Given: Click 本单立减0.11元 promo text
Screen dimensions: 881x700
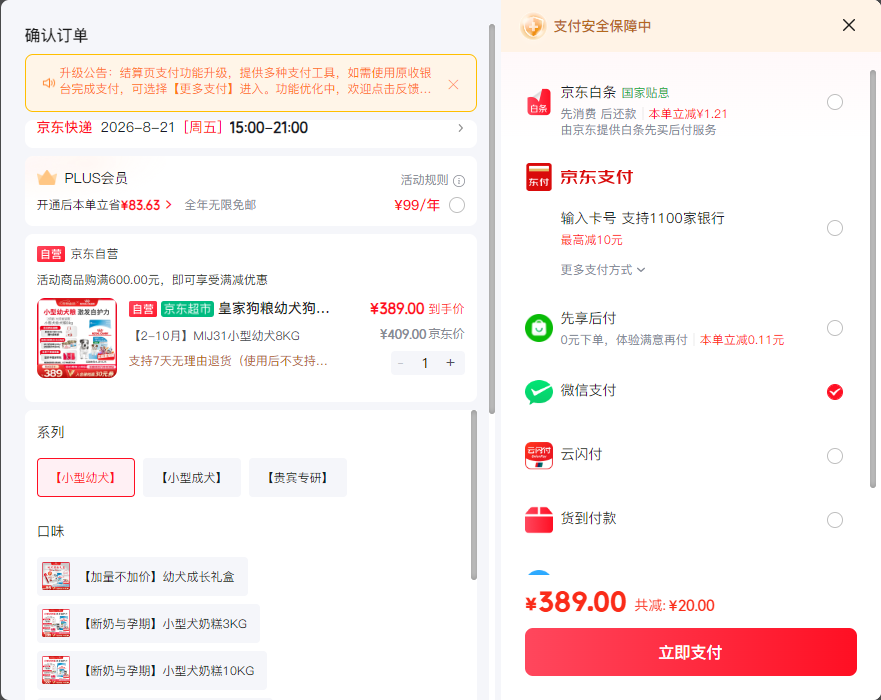Looking at the screenshot, I should [742, 340].
